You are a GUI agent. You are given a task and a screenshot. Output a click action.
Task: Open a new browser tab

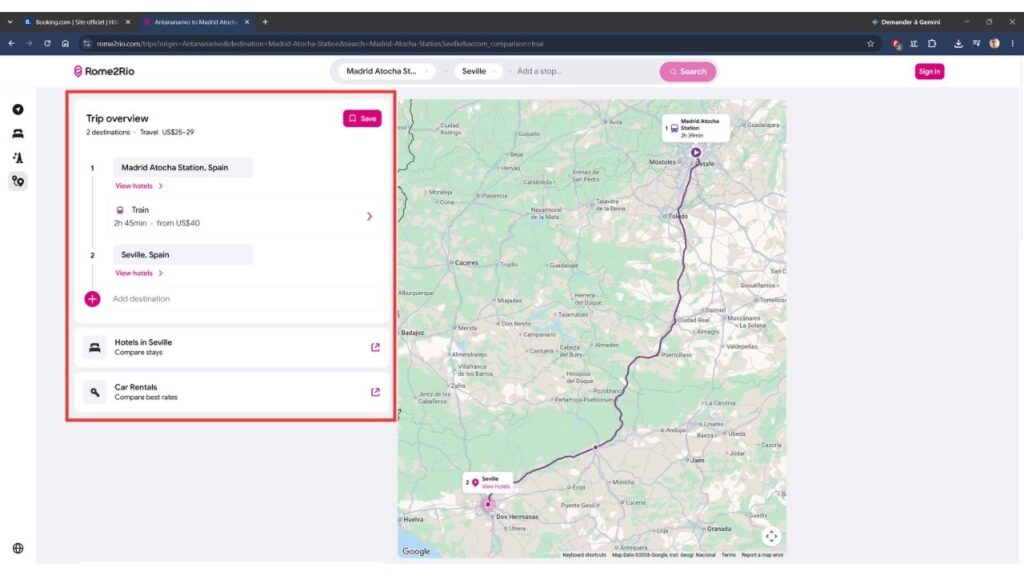pyautogui.click(x=265, y=22)
